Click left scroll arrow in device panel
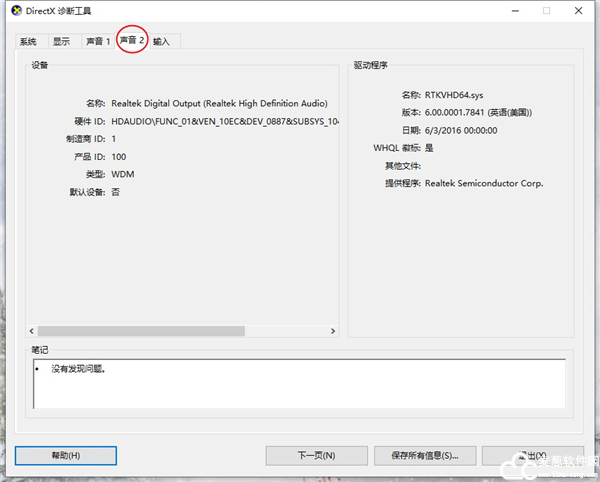The height and width of the screenshot is (482, 600). (x=32, y=331)
